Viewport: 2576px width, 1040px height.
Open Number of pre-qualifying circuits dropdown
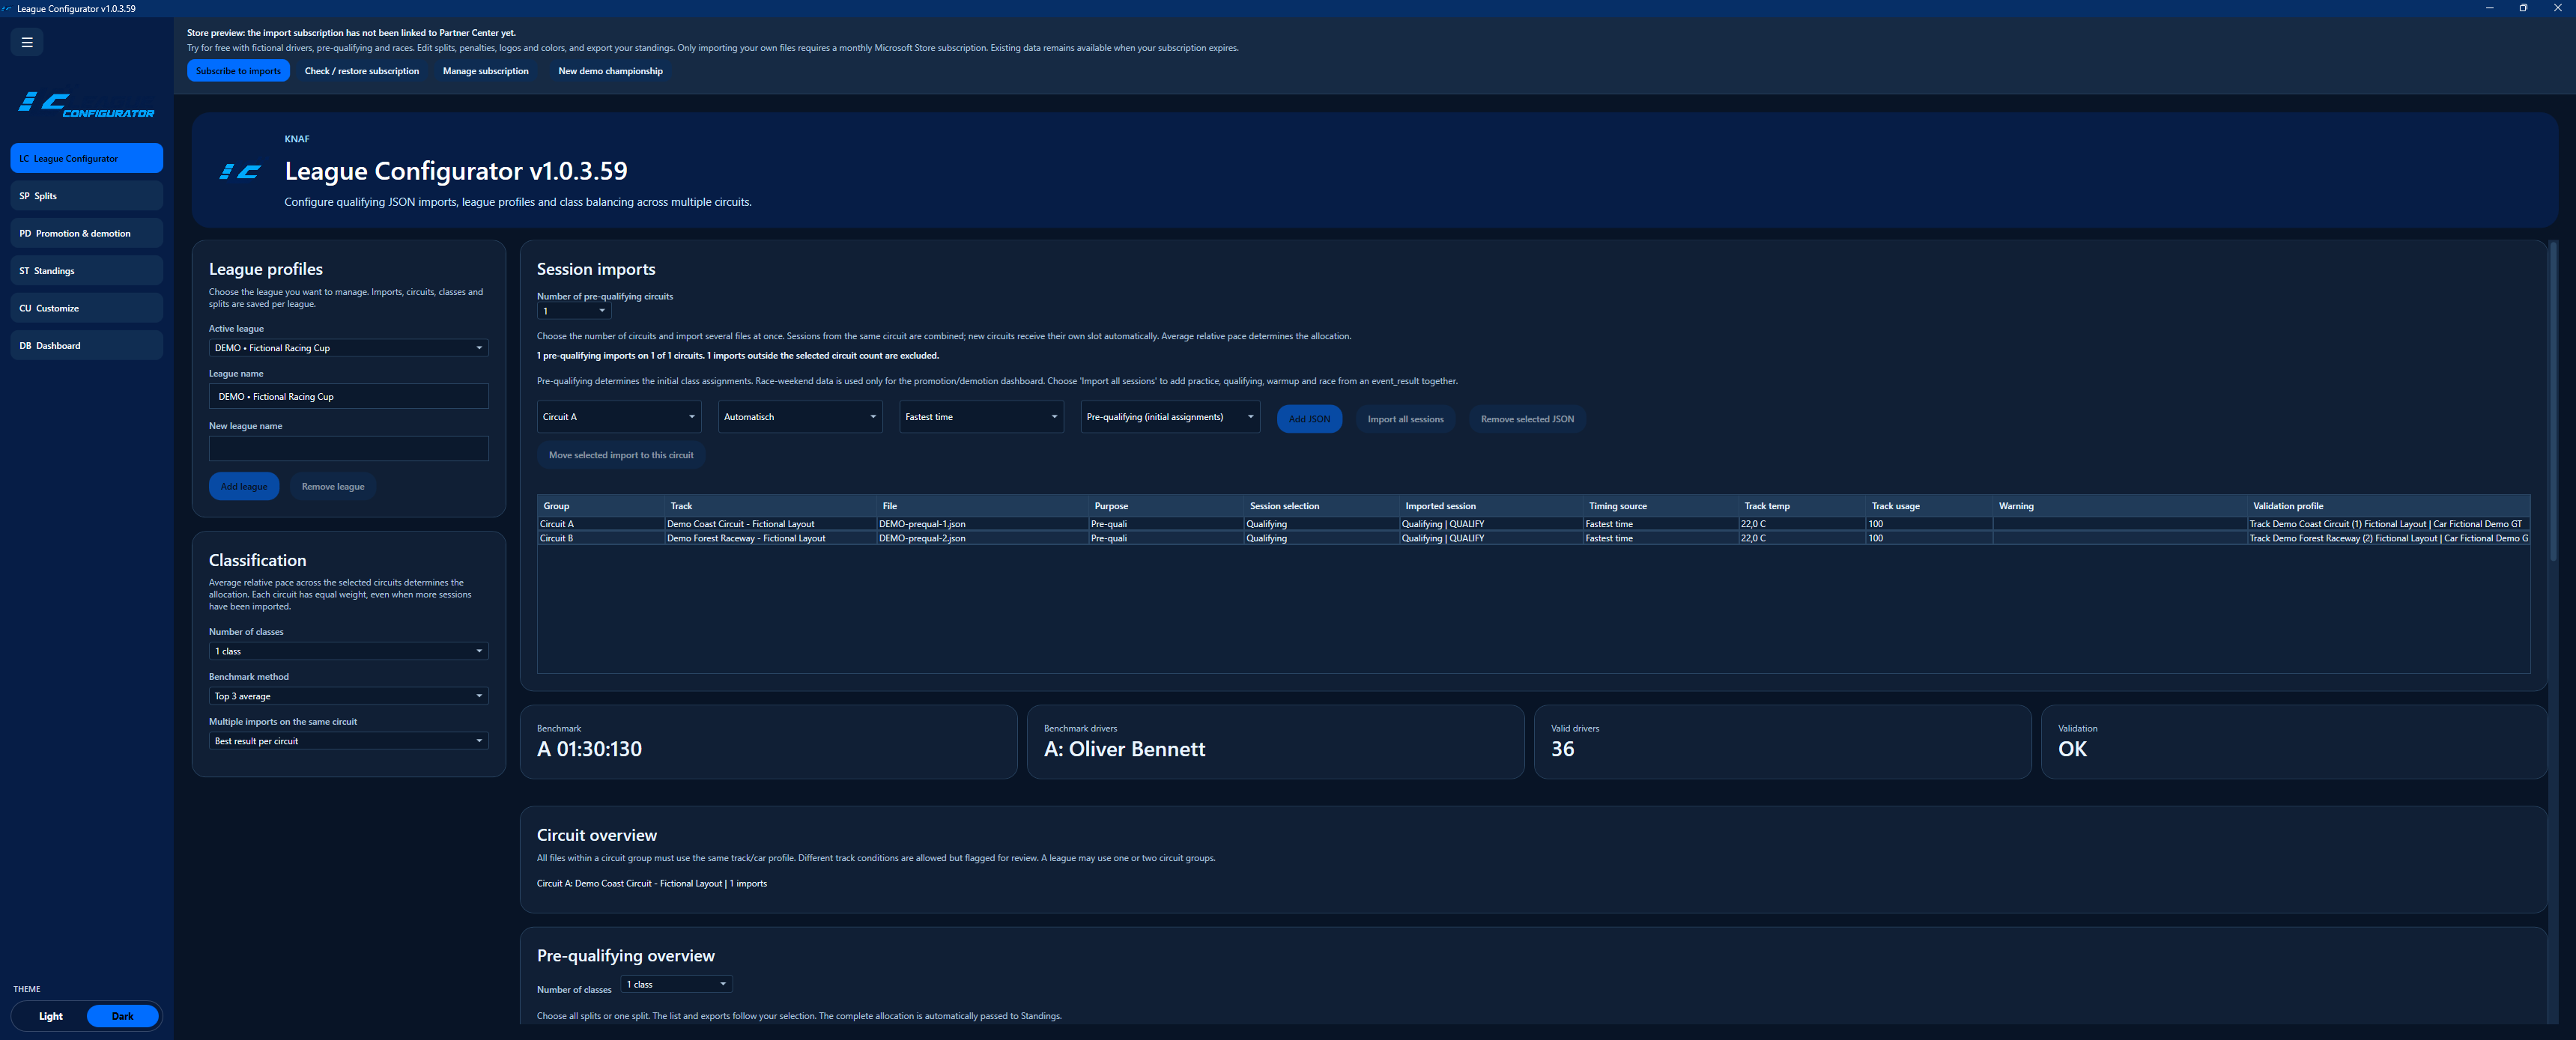tap(574, 311)
